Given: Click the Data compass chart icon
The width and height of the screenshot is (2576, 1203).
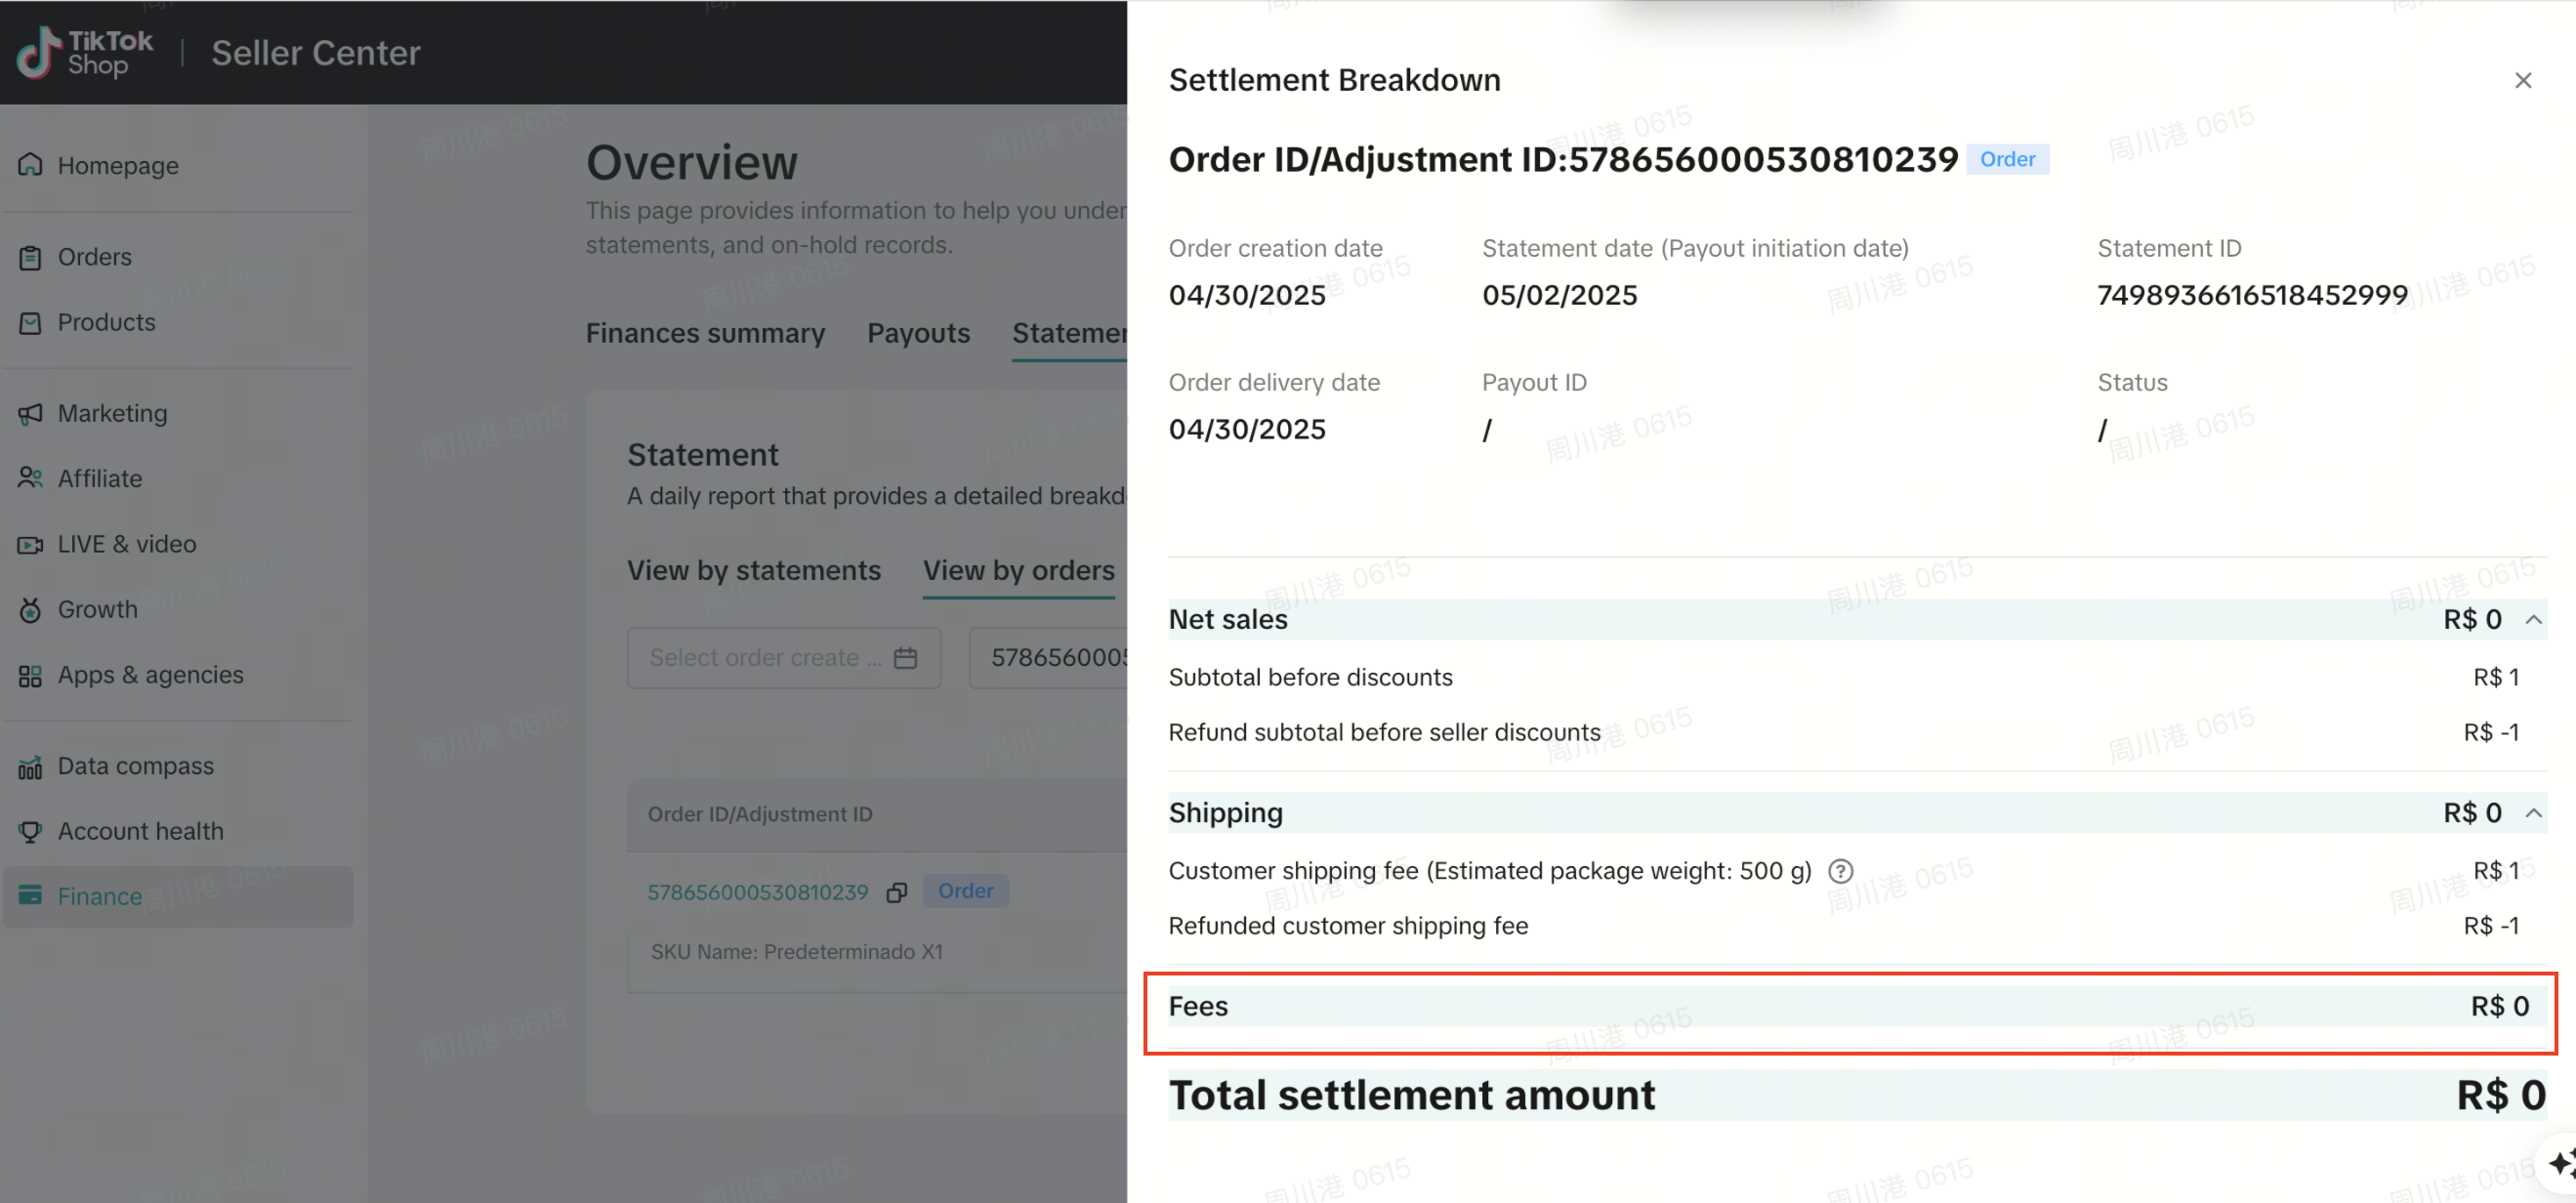Looking at the screenshot, I should pyautogui.click(x=30, y=767).
